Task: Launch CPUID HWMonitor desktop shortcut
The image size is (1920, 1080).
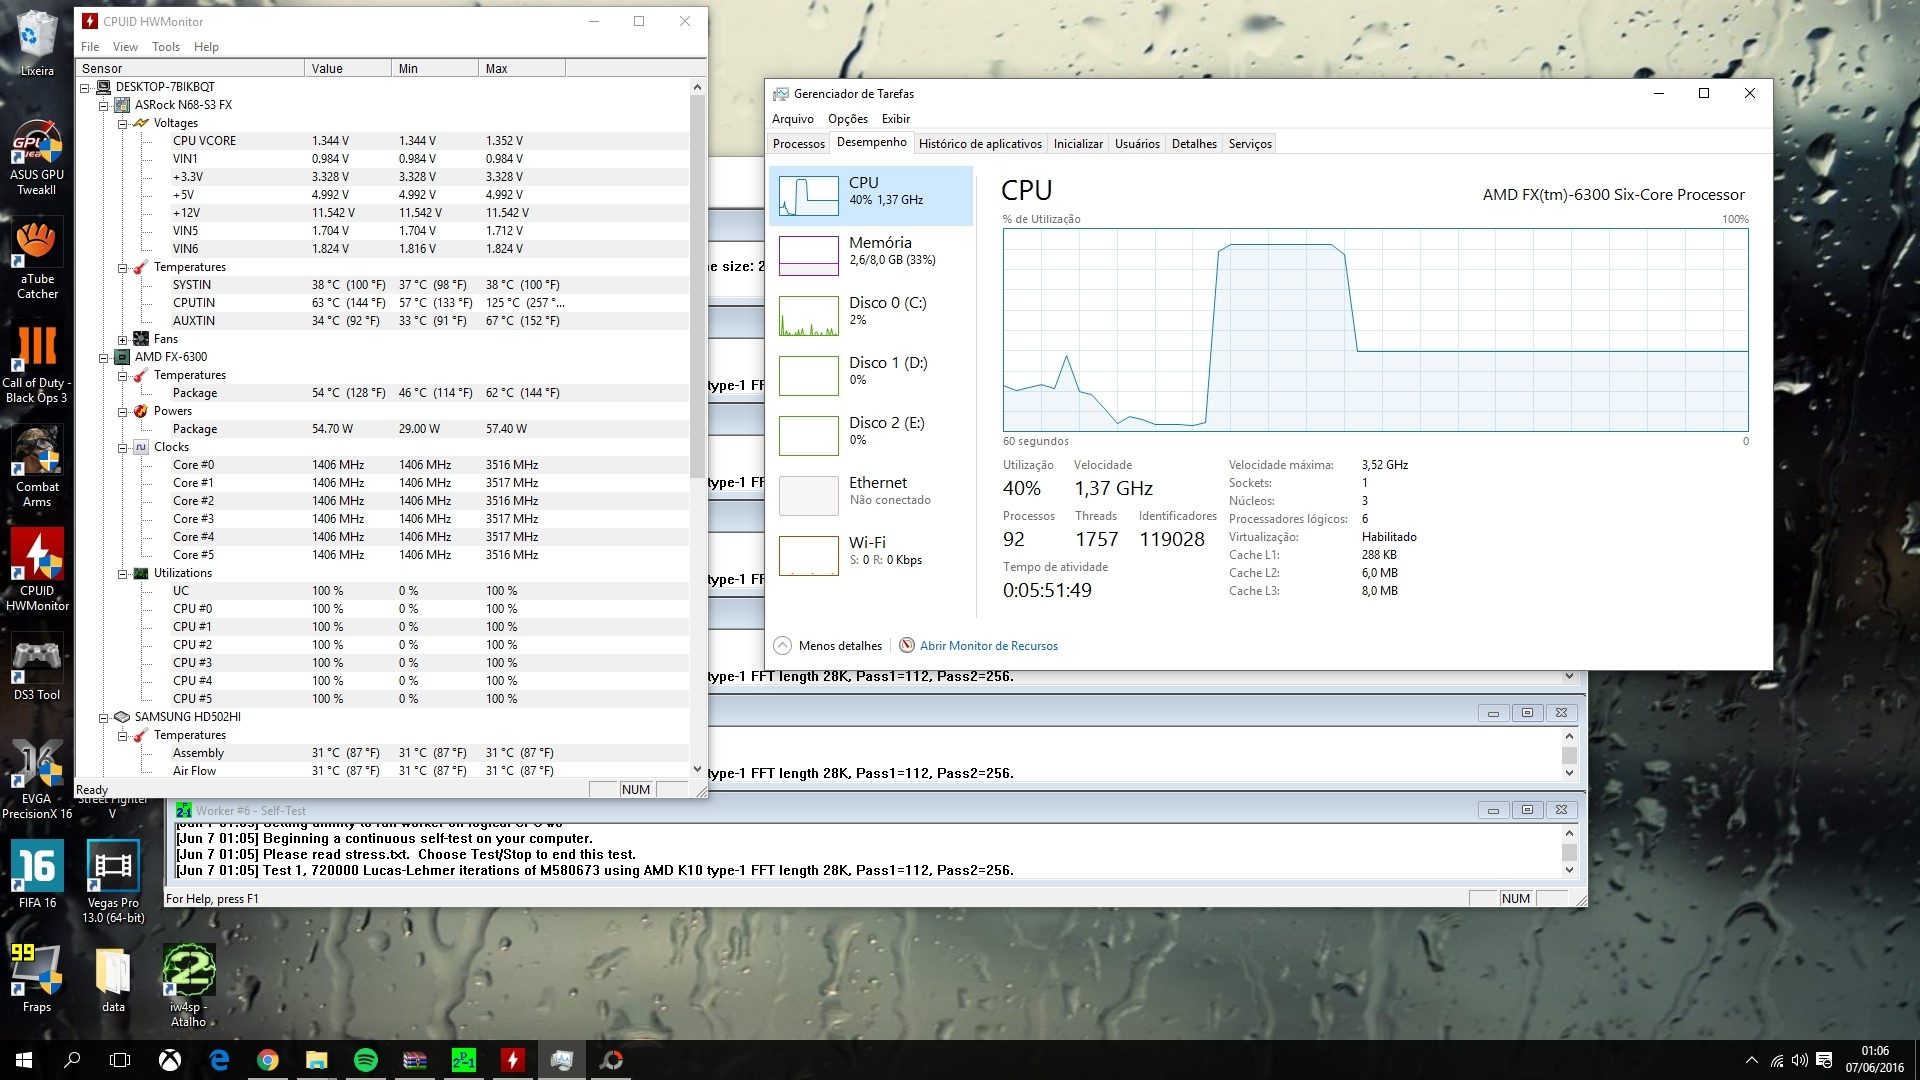Action: (x=37, y=570)
